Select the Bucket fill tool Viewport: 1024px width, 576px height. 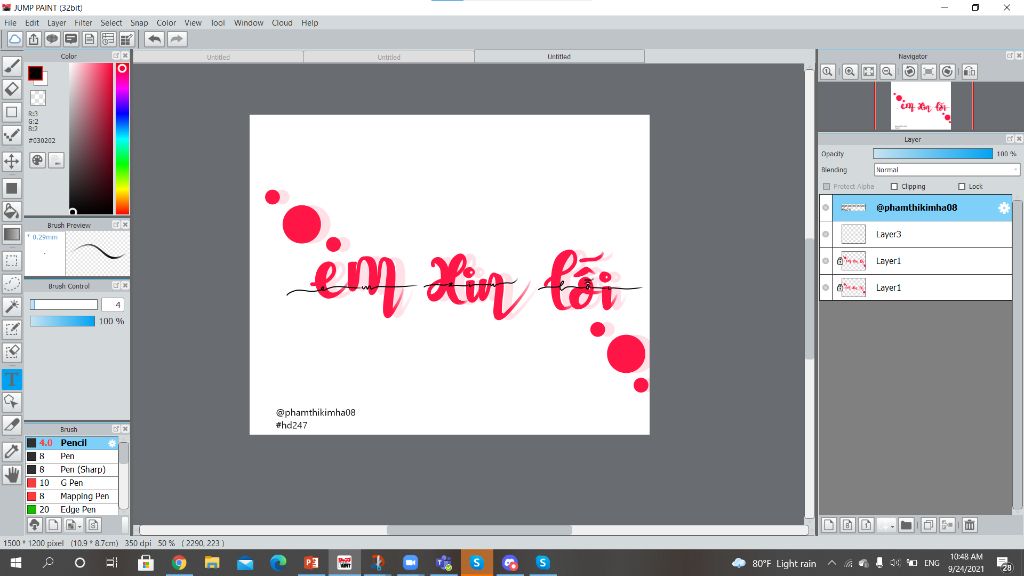(x=12, y=211)
